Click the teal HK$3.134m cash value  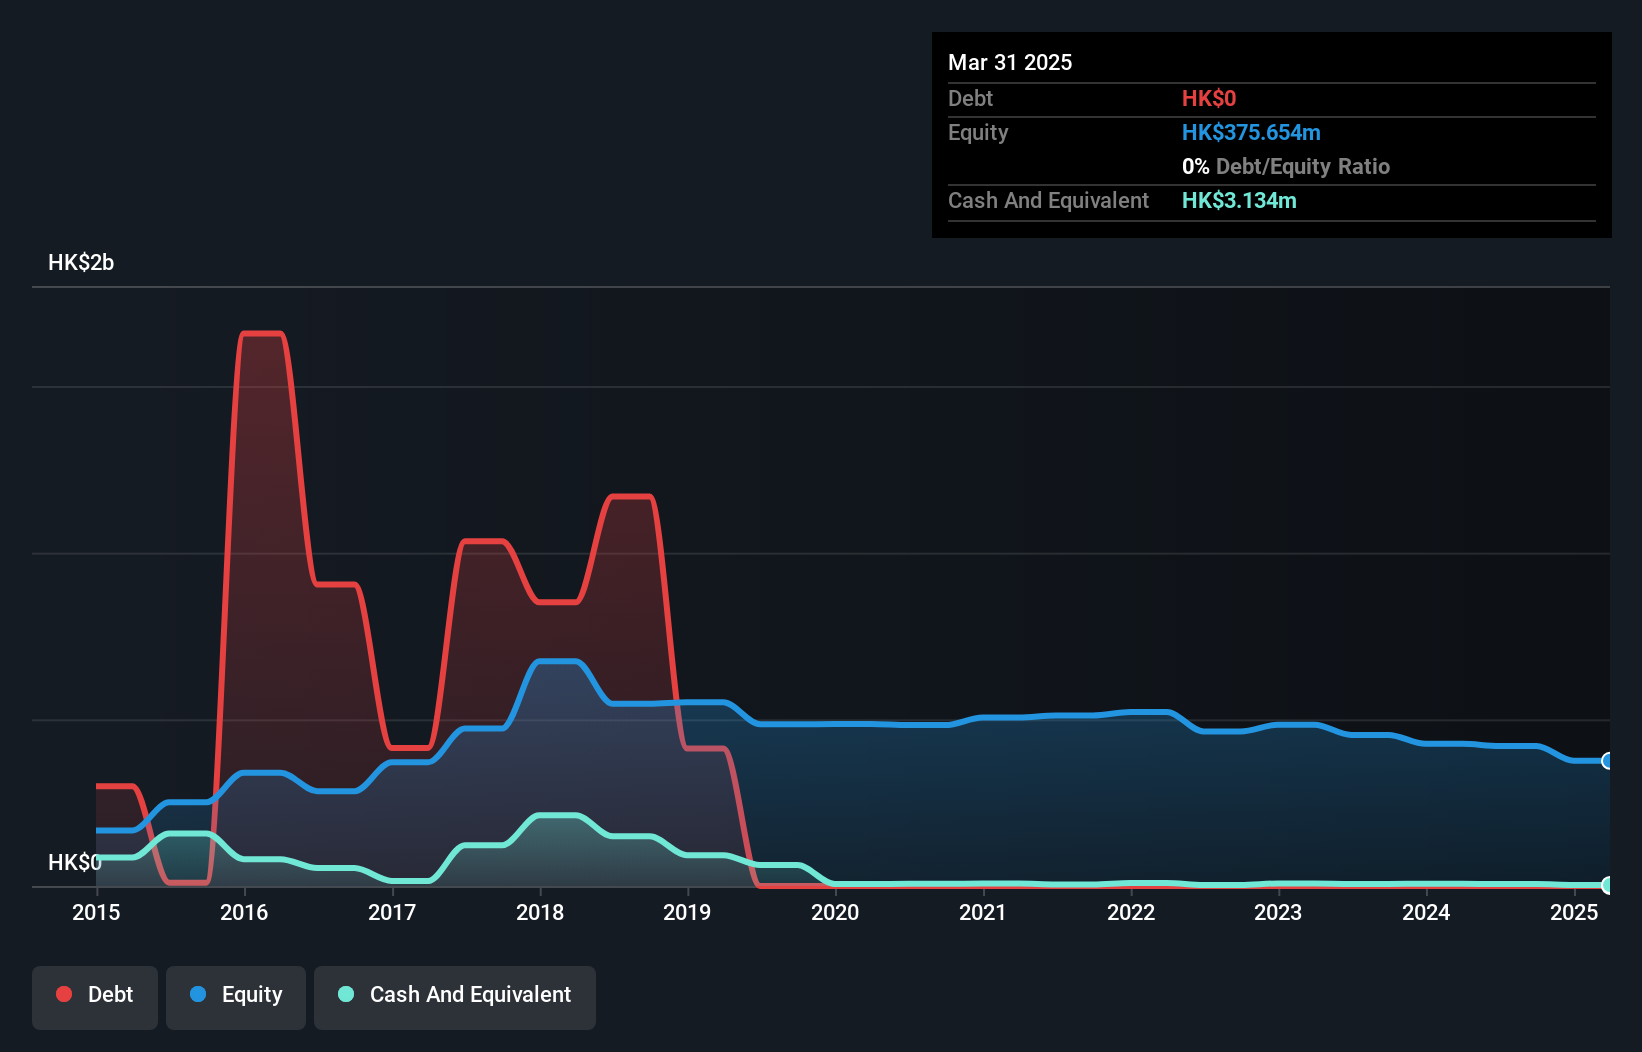(x=1239, y=200)
